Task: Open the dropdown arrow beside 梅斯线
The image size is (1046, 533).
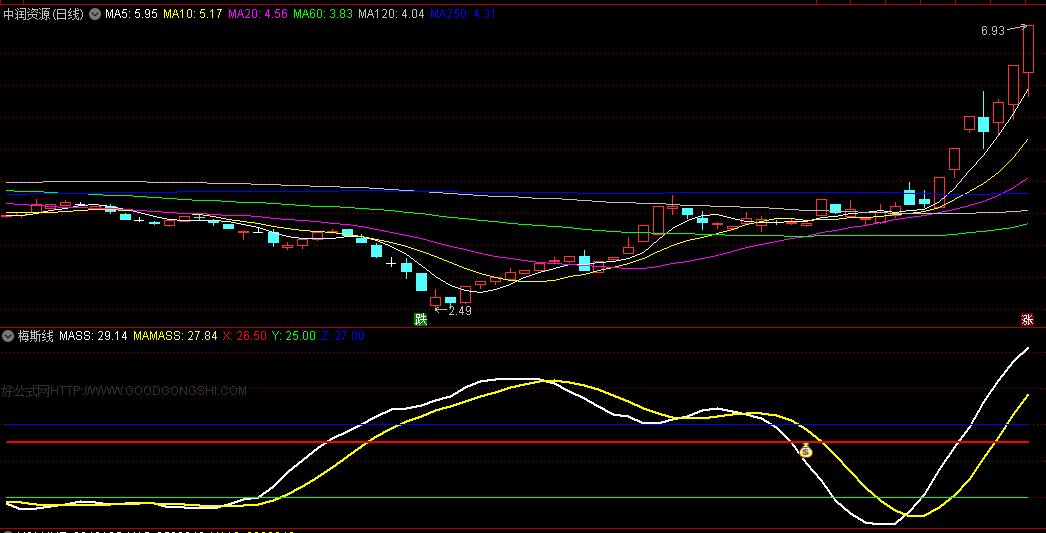Action: [x=9, y=336]
